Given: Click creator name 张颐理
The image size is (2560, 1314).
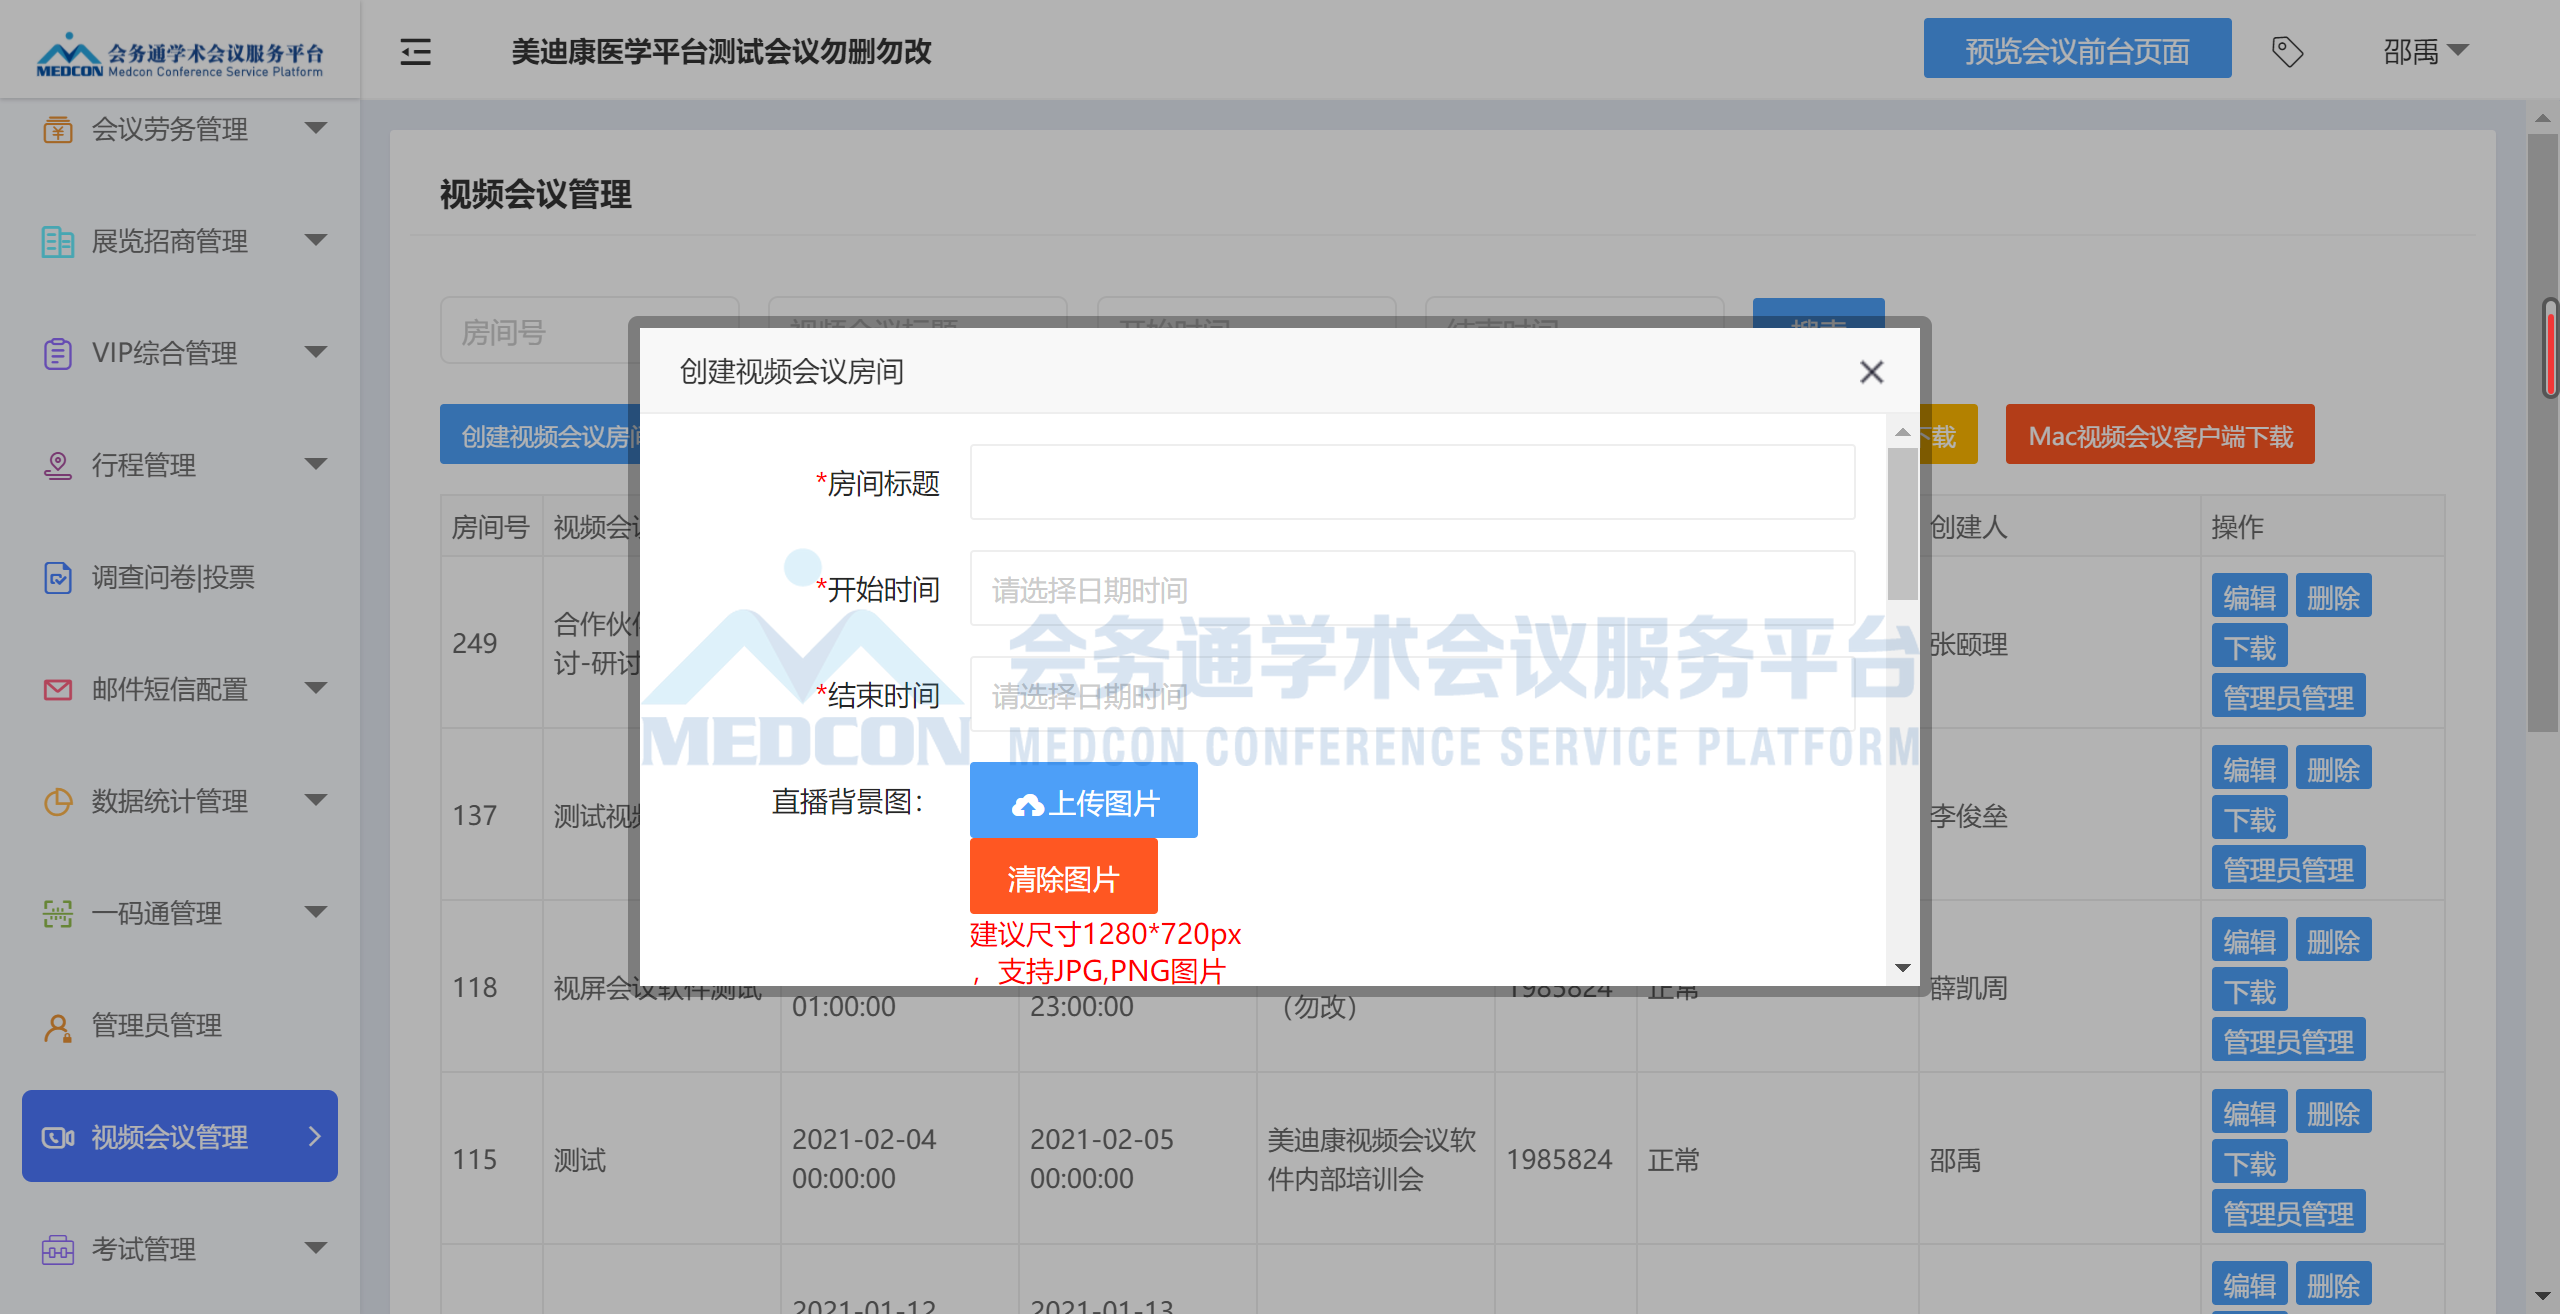Looking at the screenshot, I should 1968,644.
